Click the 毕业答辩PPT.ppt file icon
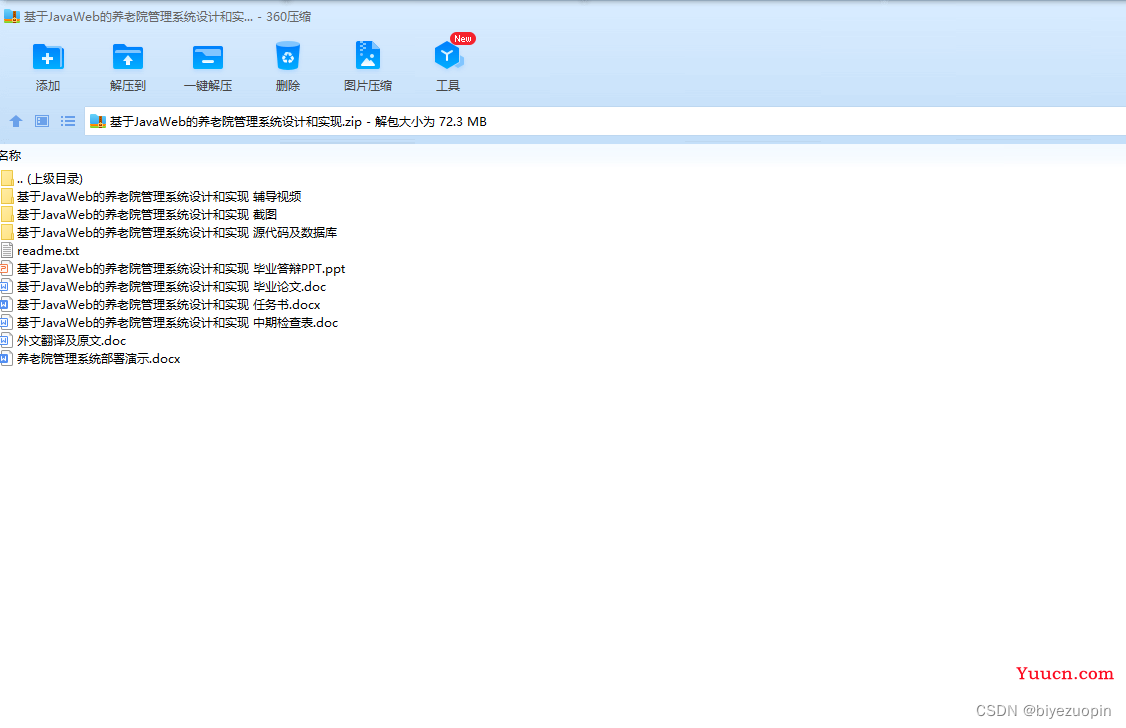Screen dimensions: 1126x728 click(6, 269)
